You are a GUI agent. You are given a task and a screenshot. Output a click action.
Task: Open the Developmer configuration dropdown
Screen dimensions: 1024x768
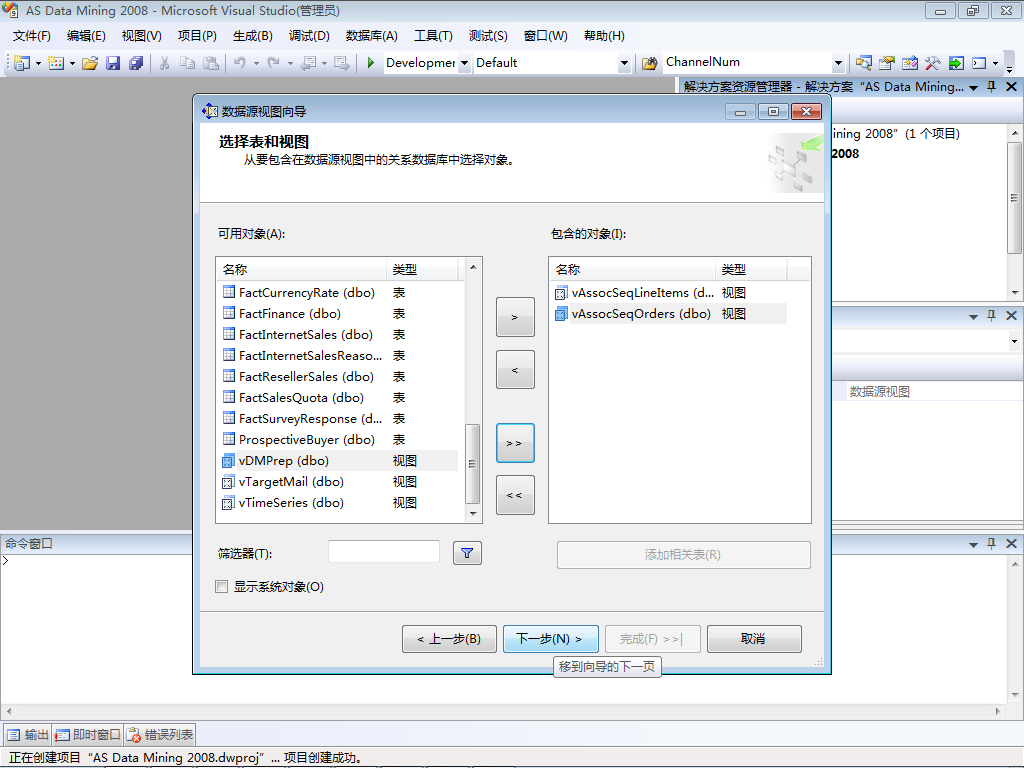[464, 63]
